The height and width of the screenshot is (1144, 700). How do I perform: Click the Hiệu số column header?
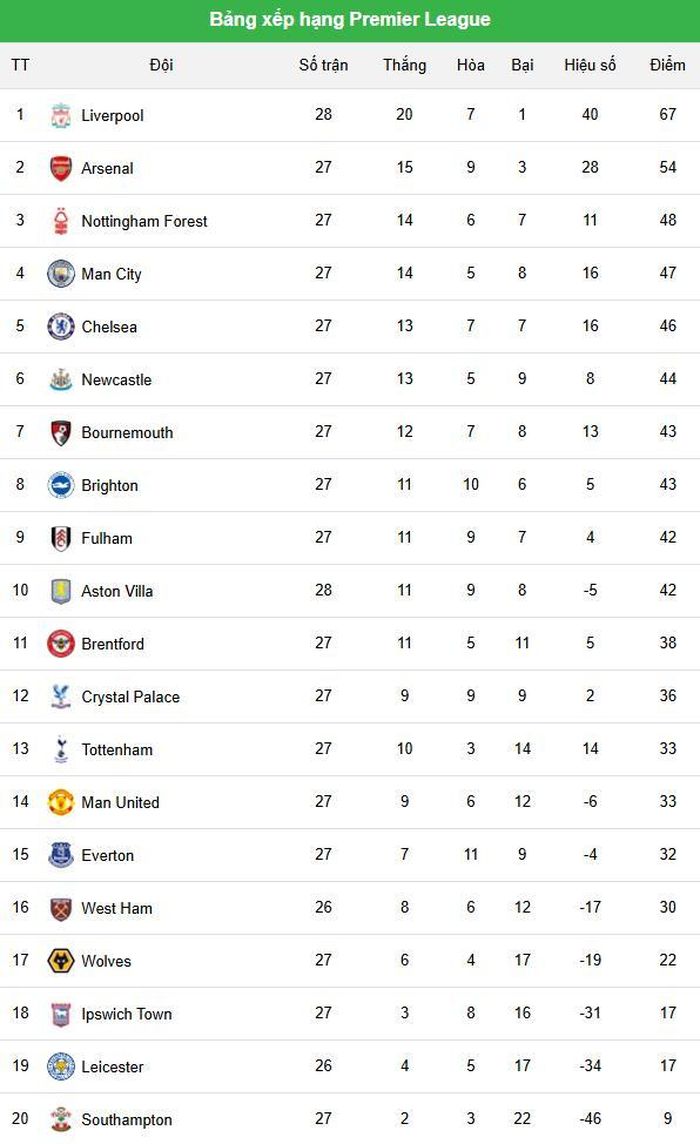[590, 65]
